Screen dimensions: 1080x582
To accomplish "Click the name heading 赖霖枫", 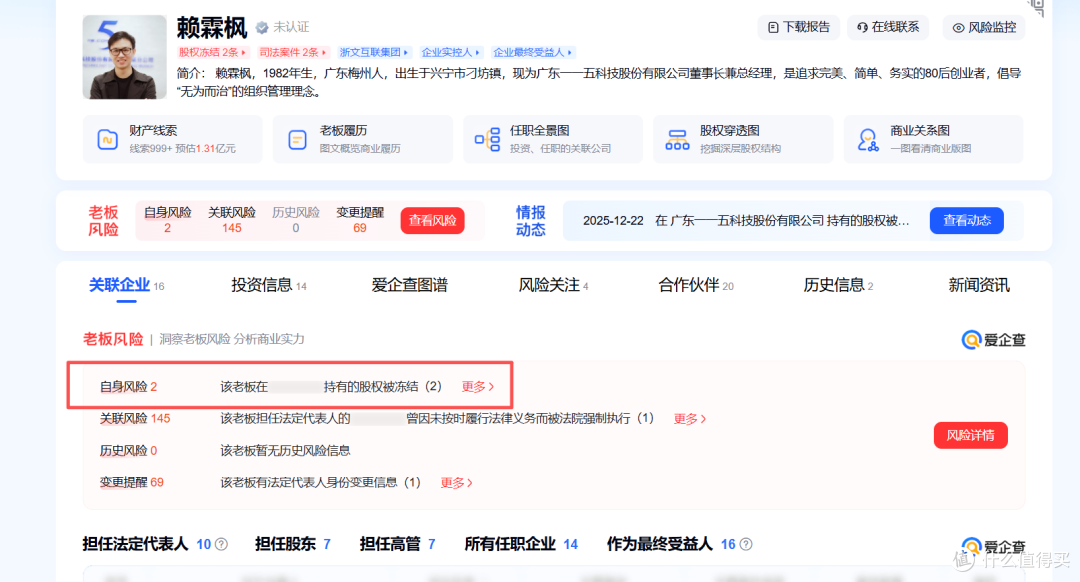I will pos(211,28).
